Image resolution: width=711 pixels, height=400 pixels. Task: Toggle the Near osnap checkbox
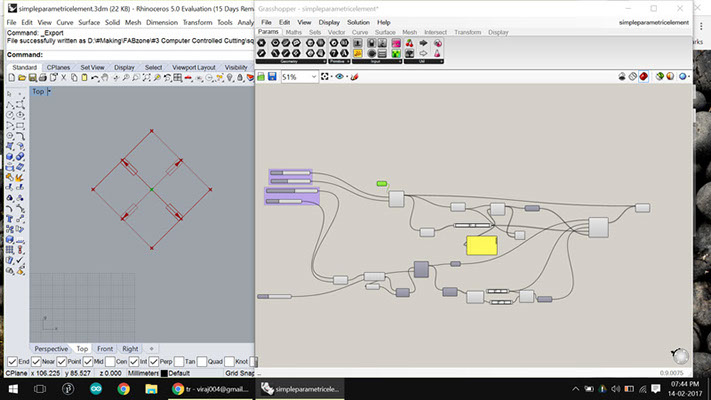click(36, 361)
